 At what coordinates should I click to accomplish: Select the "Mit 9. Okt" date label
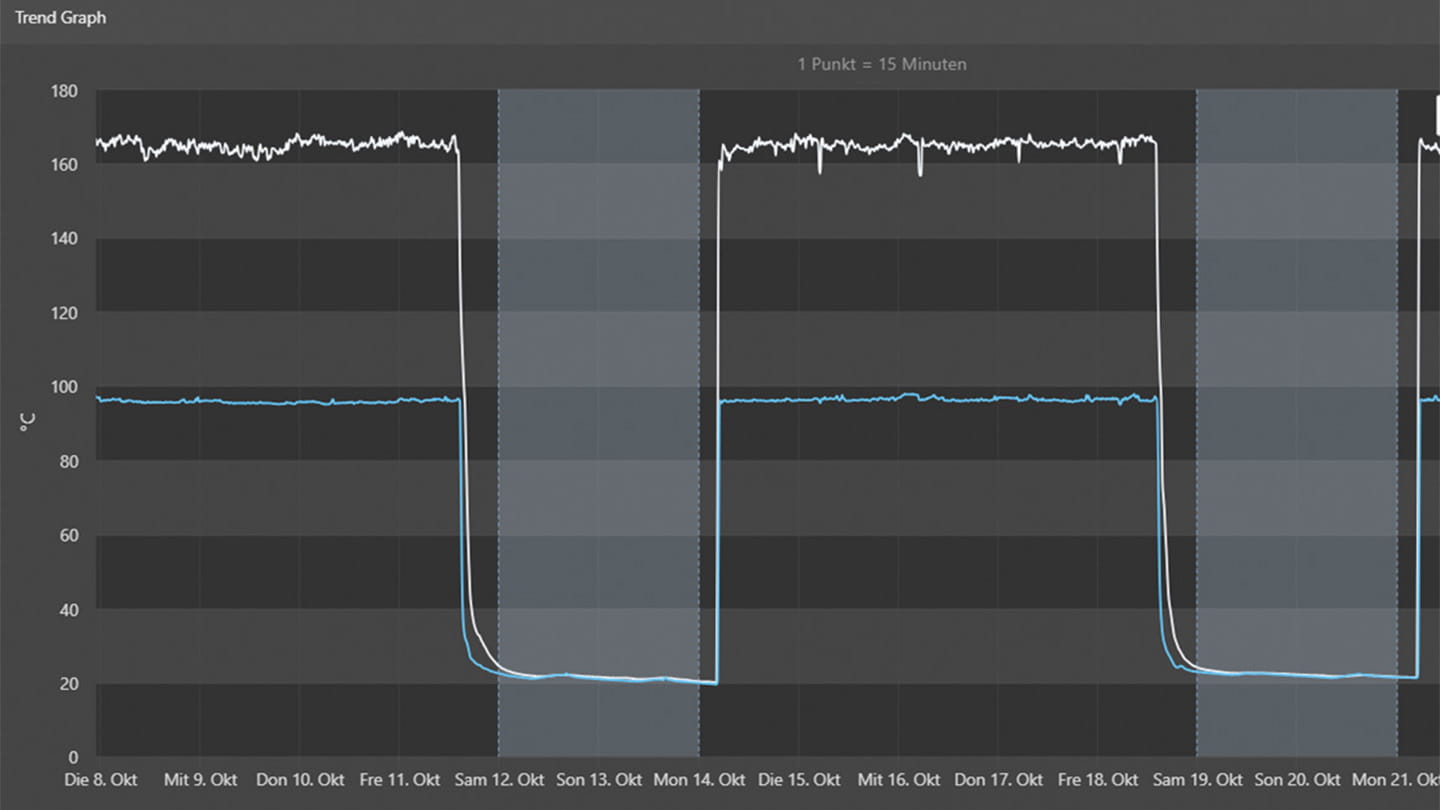click(200, 780)
